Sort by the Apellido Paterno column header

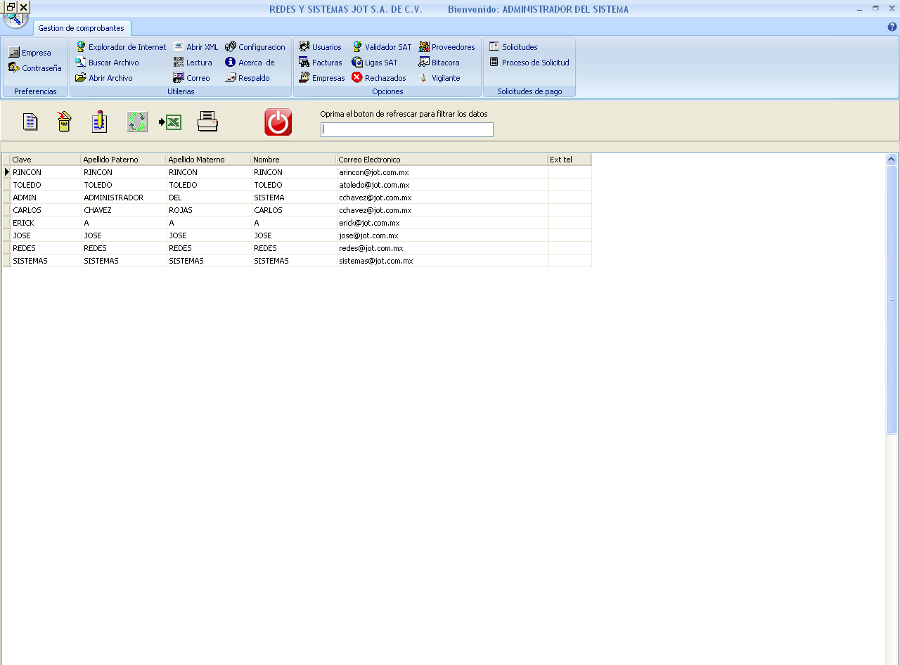click(122, 159)
